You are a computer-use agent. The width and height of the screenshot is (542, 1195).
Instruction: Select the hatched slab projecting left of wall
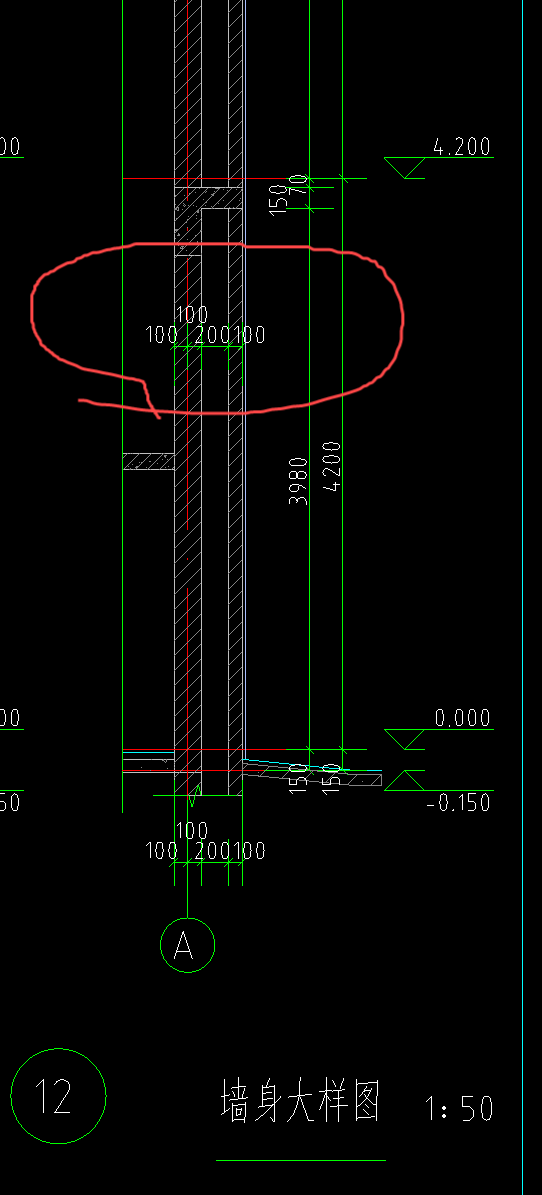pos(149,461)
